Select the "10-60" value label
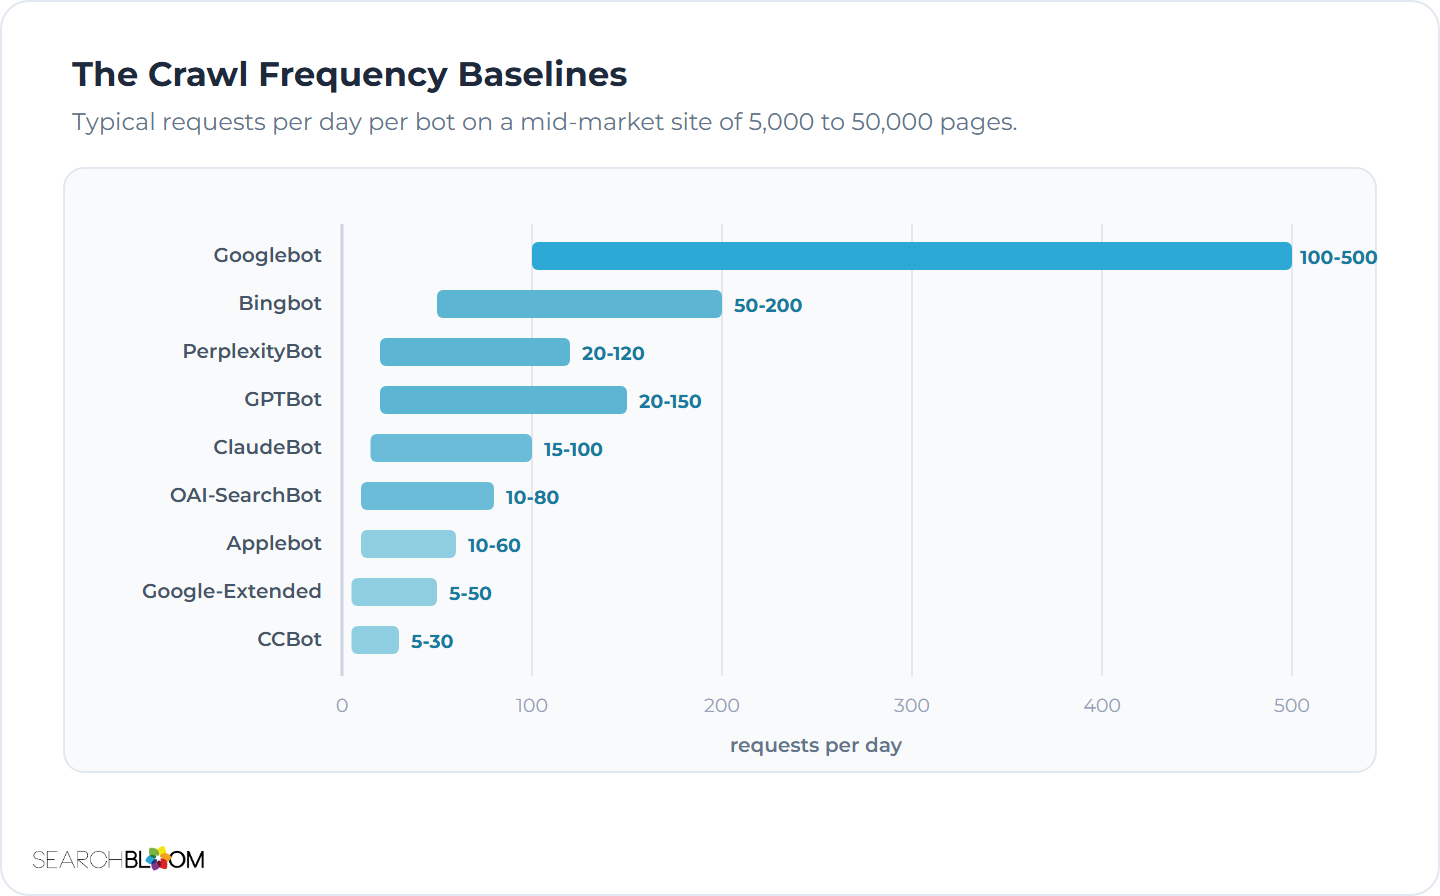 tap(494, 545)
